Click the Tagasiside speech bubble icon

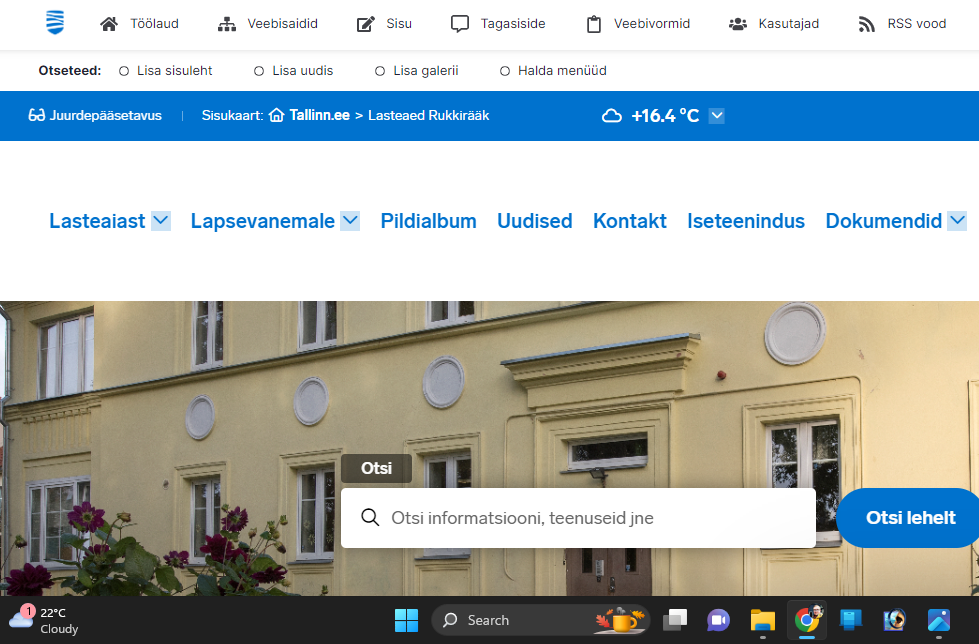(x=459, y=23)
